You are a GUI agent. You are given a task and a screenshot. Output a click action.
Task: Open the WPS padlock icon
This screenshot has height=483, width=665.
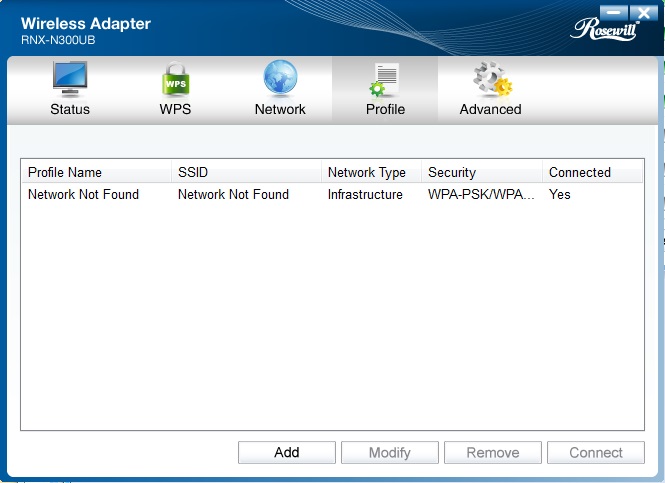click(x=176, y=78)
